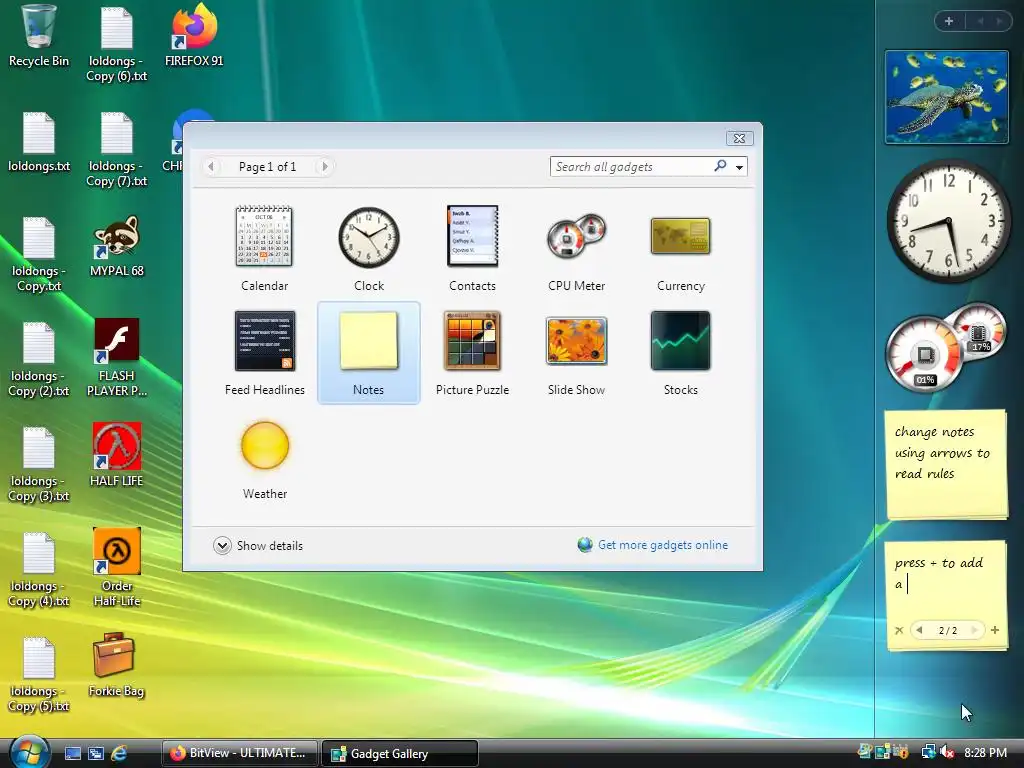Click the network tray icon
Viewport: 1024px width, 768px height.
[928, 752]
